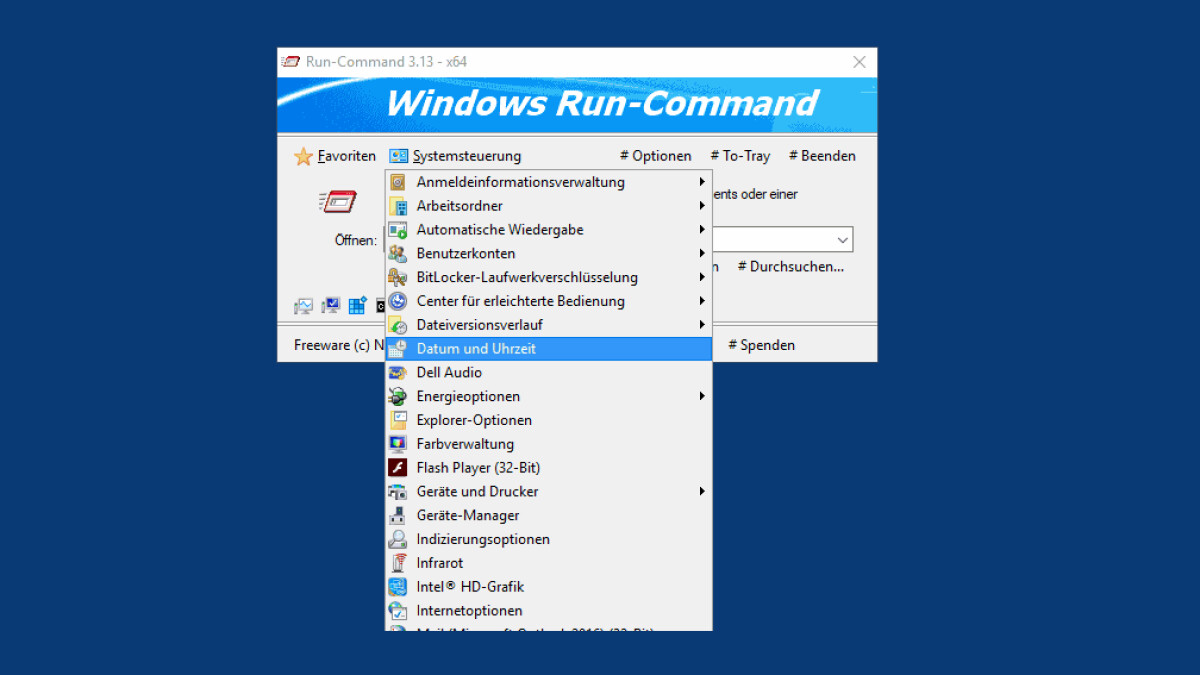Click the Run-Command title bar app icon
Viewport: 1200px width, 675px height.
(x=291, y=62)
